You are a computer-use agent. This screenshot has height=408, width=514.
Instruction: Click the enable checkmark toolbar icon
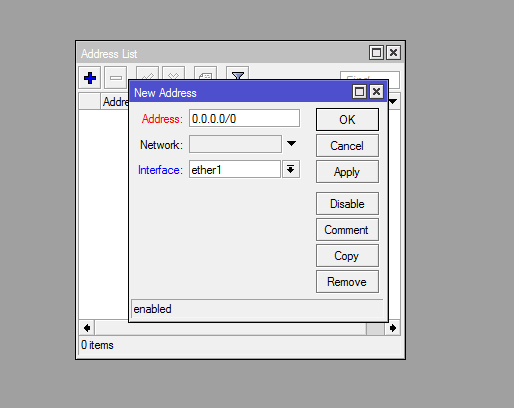pos(147,73)
